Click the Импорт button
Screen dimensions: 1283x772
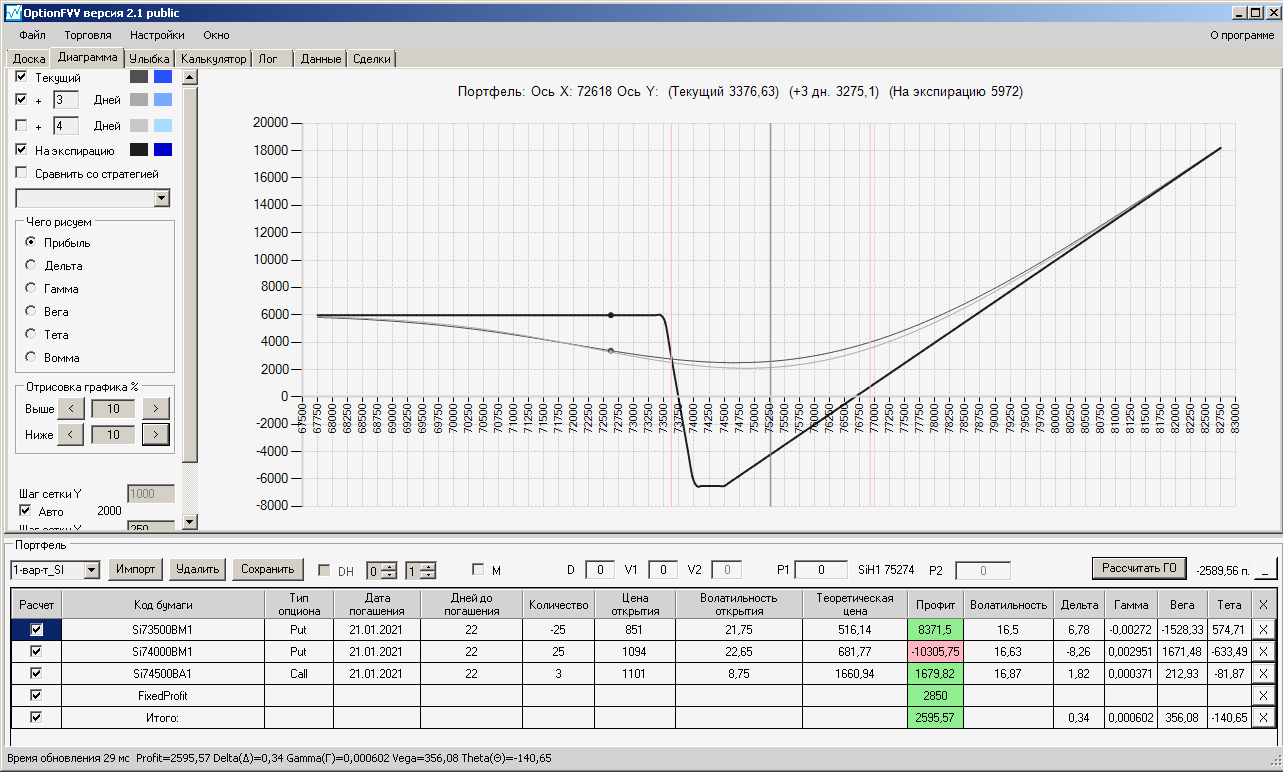136,569
